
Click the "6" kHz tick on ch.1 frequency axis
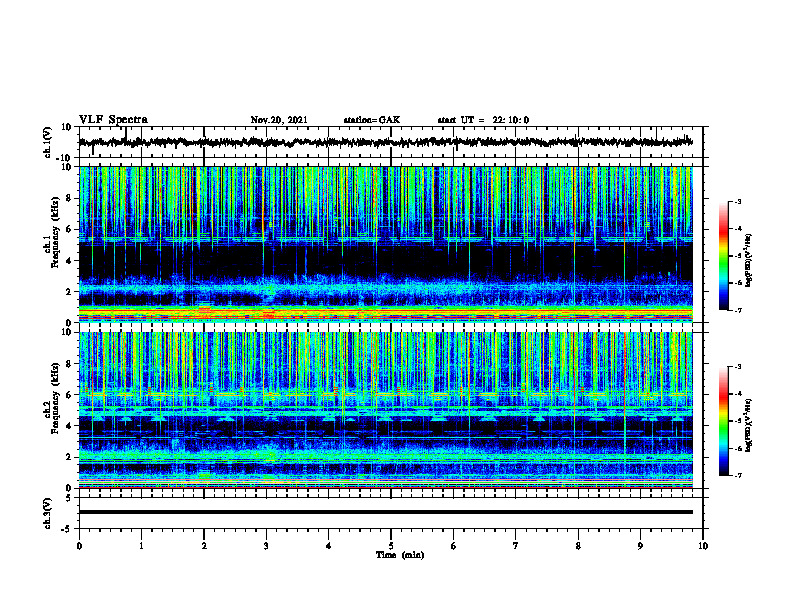tap(69, 229)
